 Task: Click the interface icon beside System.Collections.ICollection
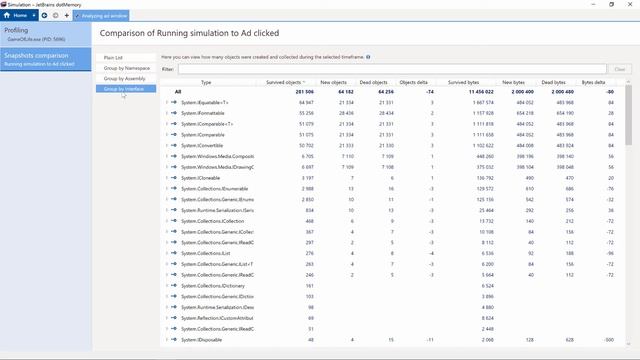(x=174, y=221)
